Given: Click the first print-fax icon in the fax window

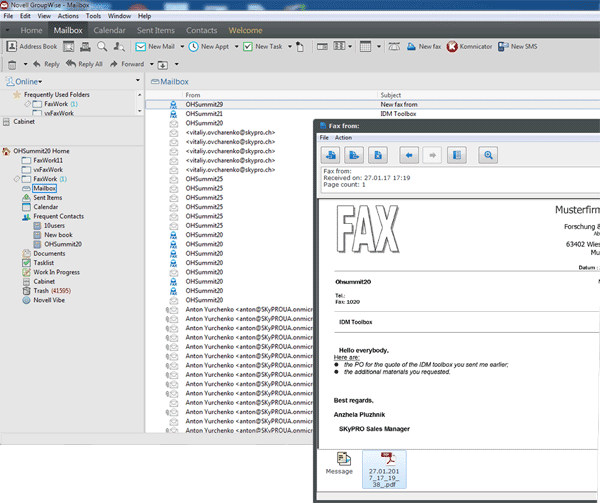Looking at the screenshot, I should (x=330, y=155).
